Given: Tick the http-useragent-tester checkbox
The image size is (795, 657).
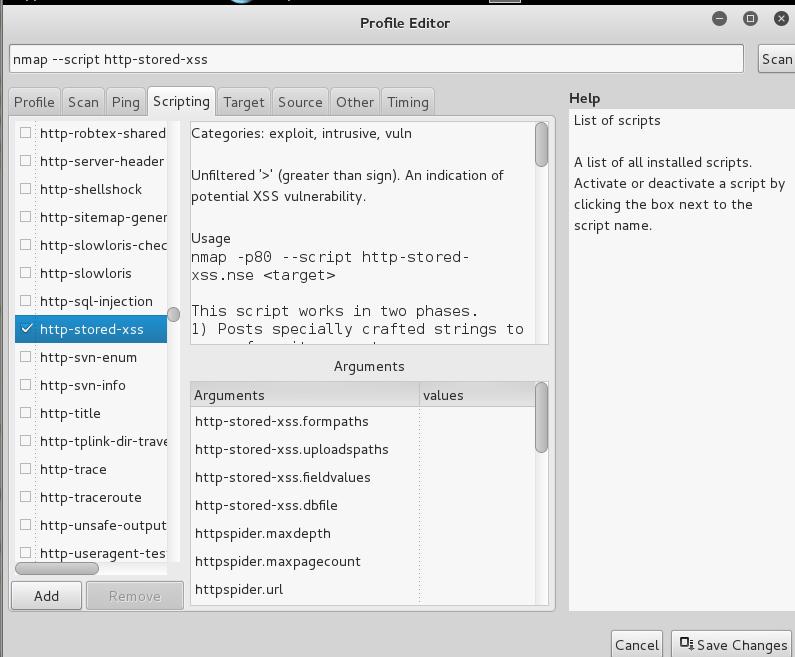Looking at the screenshot, I should click(x=25, y=553).
